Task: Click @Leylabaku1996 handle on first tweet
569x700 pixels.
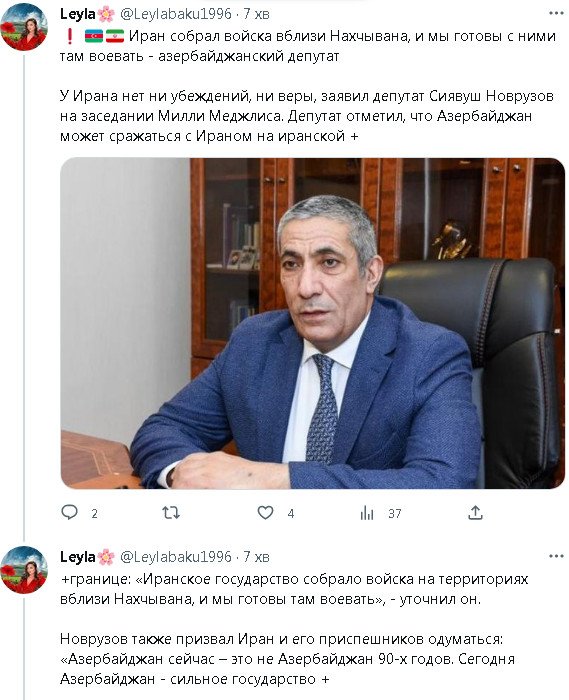Action: click(x=176, y=14)
